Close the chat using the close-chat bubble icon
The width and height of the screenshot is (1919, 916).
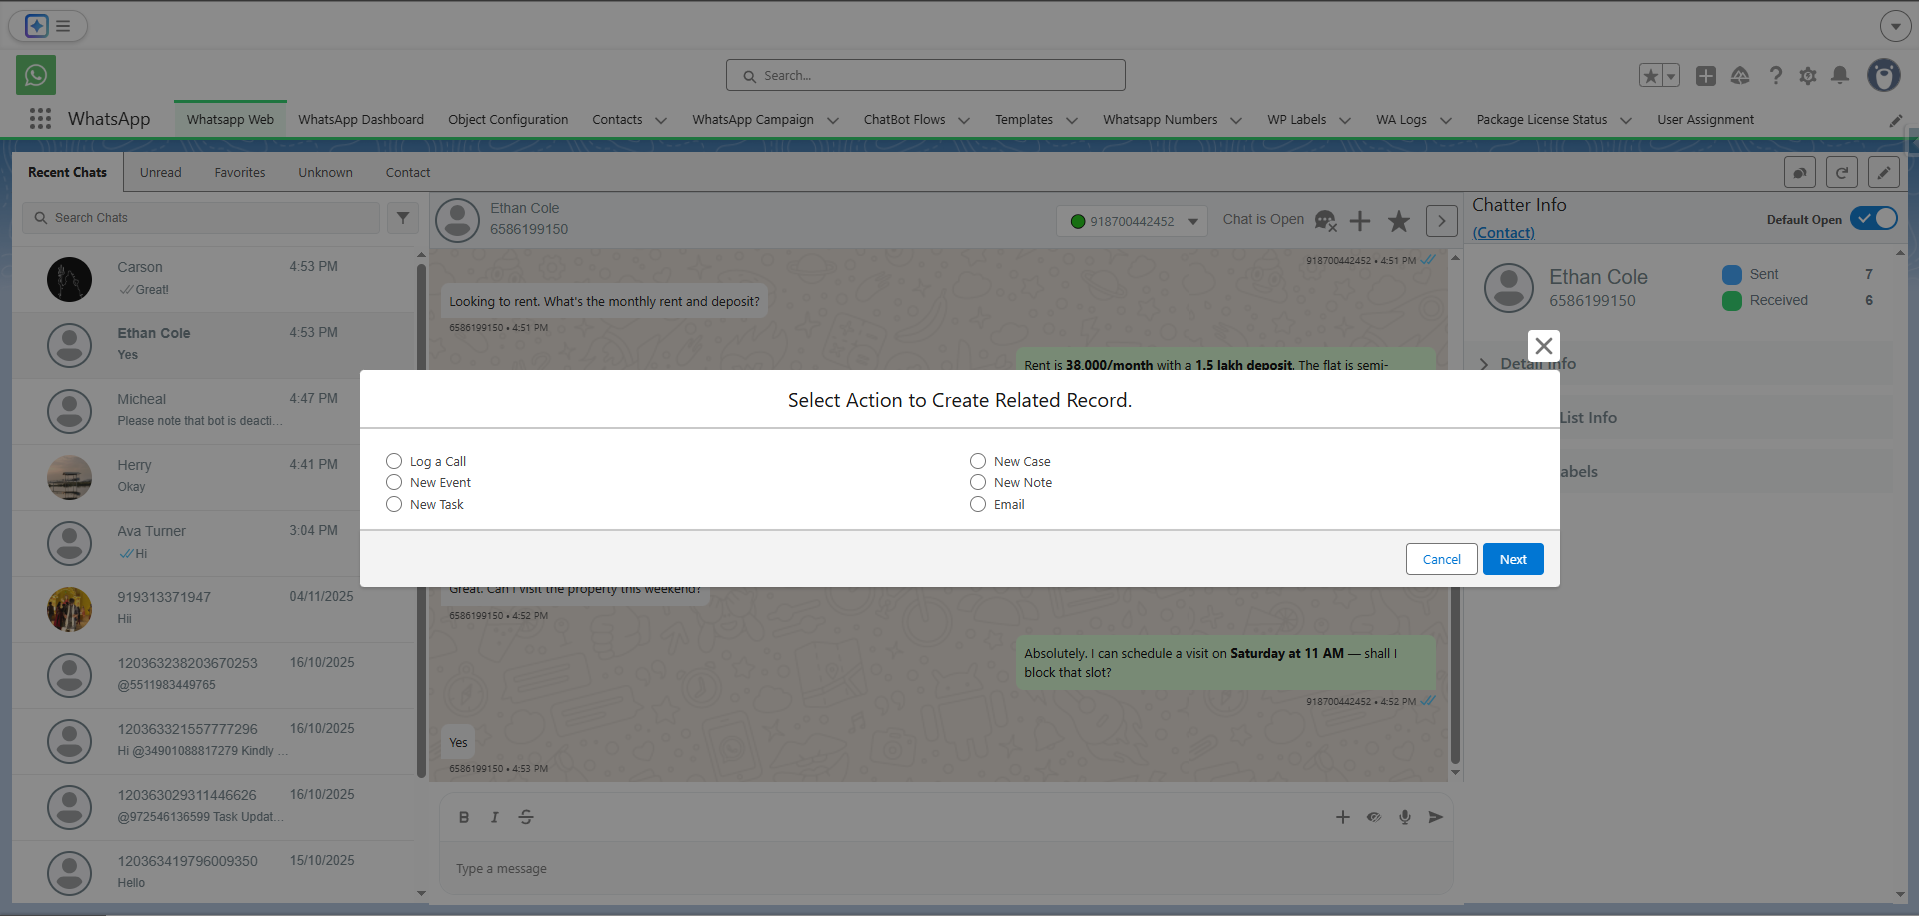[1325, 220]
